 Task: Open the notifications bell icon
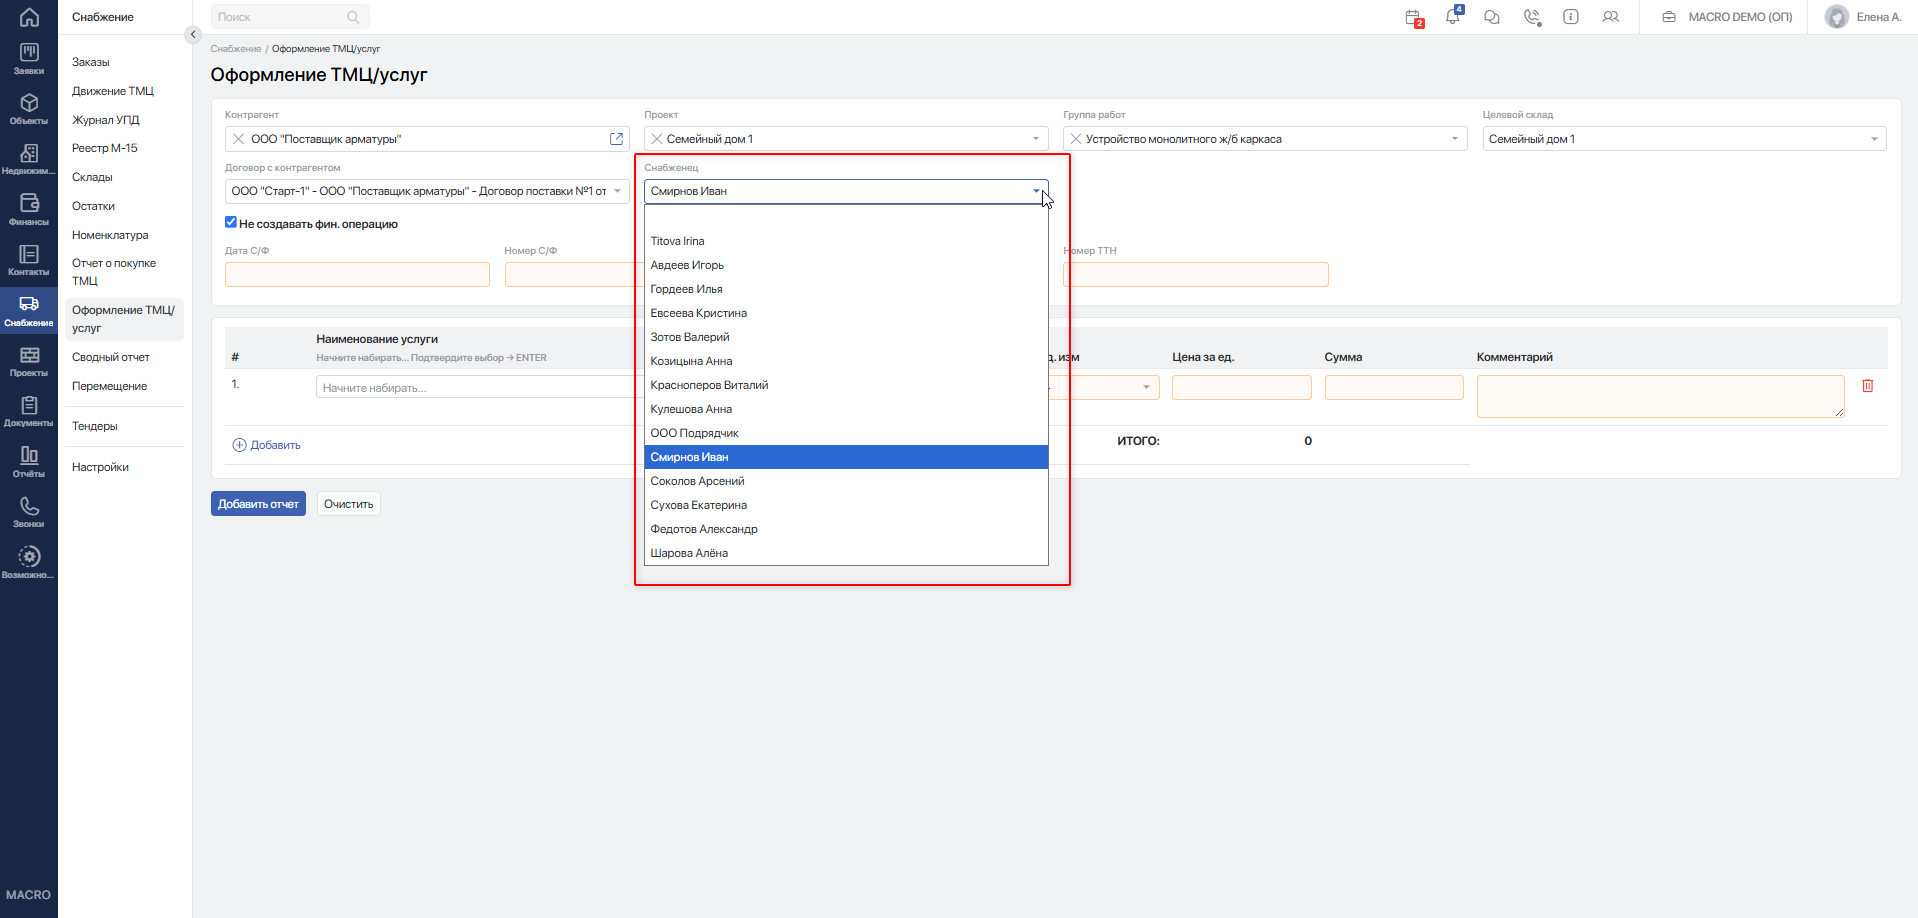click(x=1452, y=16)
